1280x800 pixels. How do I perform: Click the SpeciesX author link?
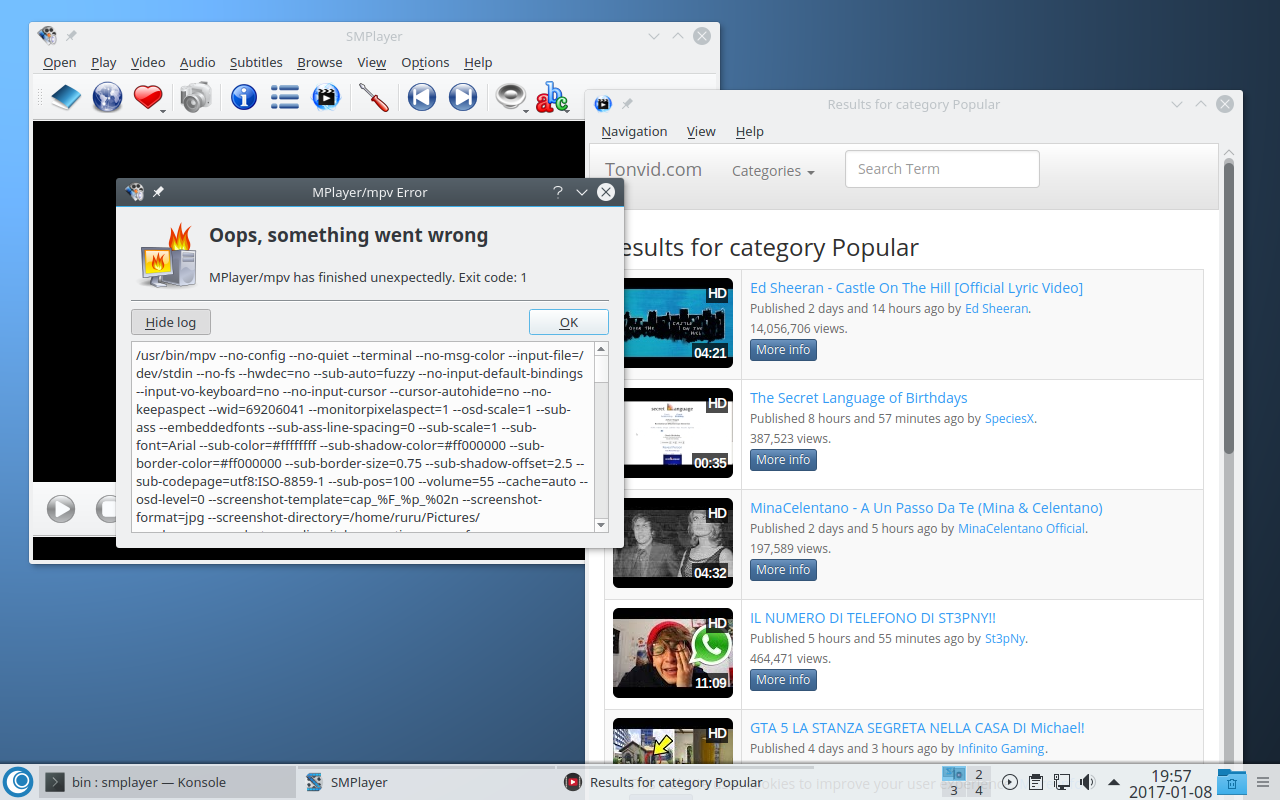pyautogui.click(x=1009, y=418)
